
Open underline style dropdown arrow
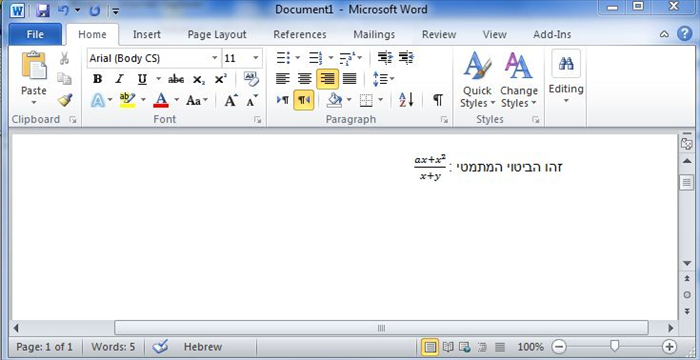pyautogui.click(x=158, y=79)
